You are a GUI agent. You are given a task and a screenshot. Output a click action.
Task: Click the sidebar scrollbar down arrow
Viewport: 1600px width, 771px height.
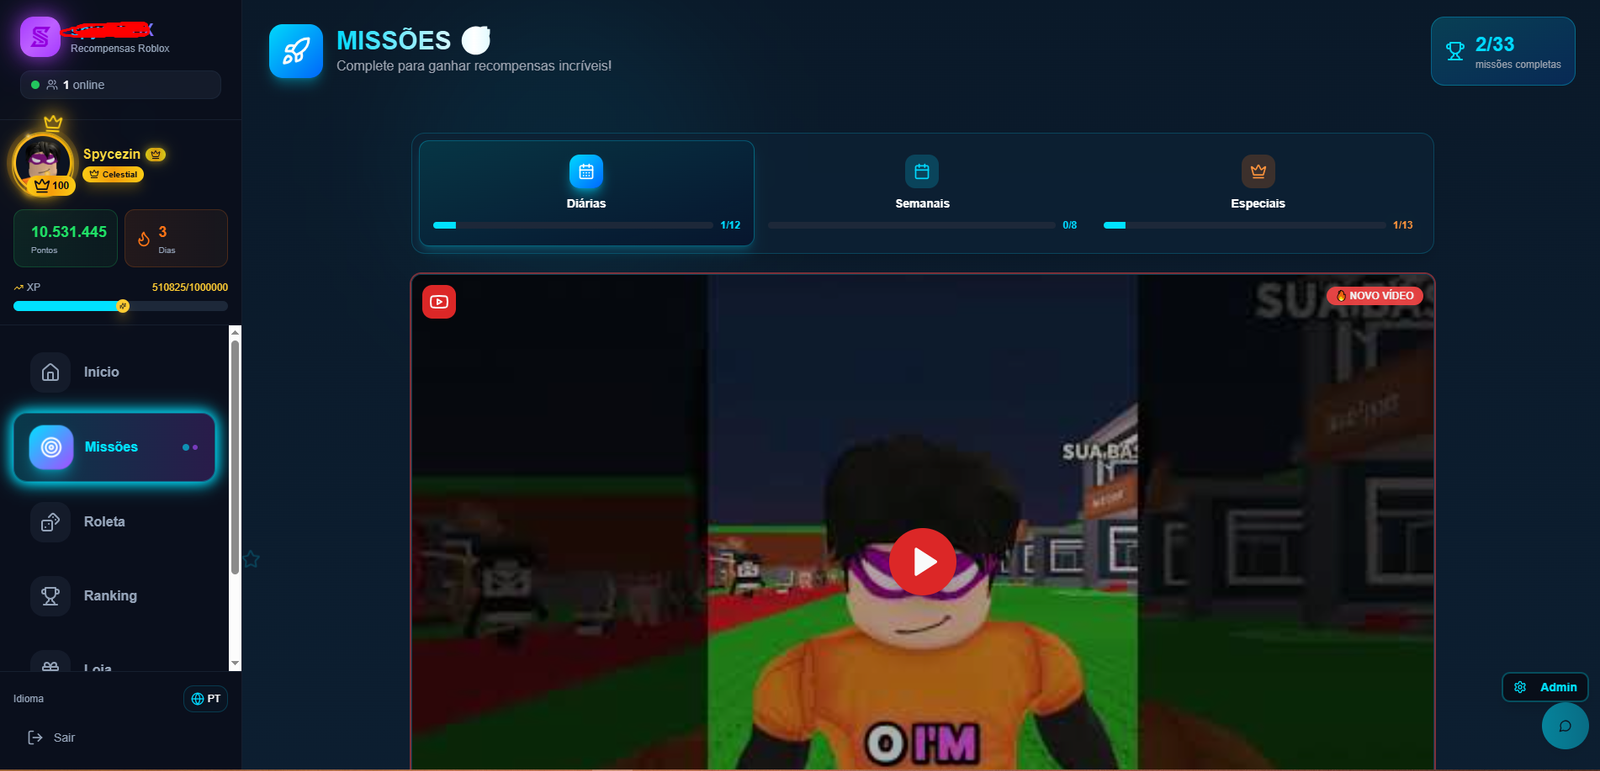(x=235, y=664)
